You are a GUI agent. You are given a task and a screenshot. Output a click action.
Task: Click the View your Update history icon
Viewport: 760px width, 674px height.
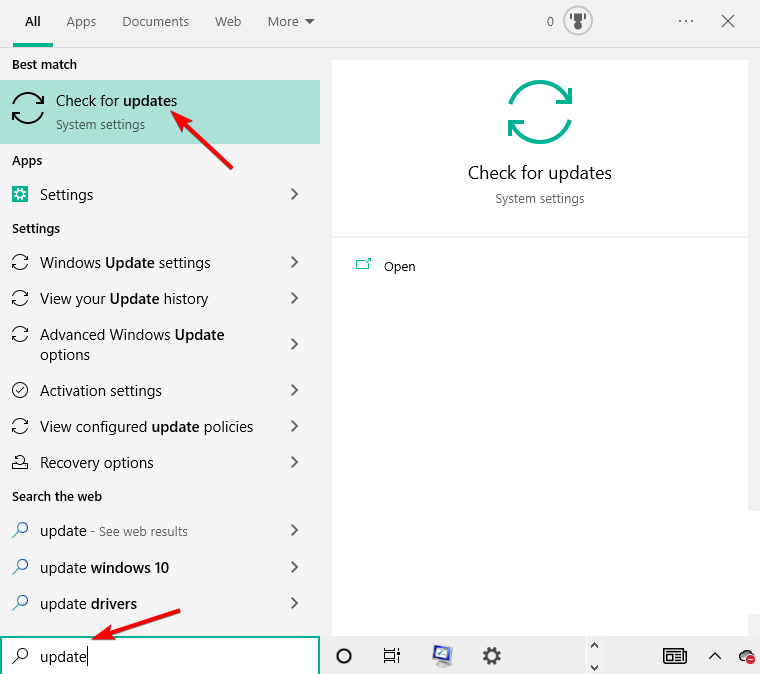coord(20,298)
